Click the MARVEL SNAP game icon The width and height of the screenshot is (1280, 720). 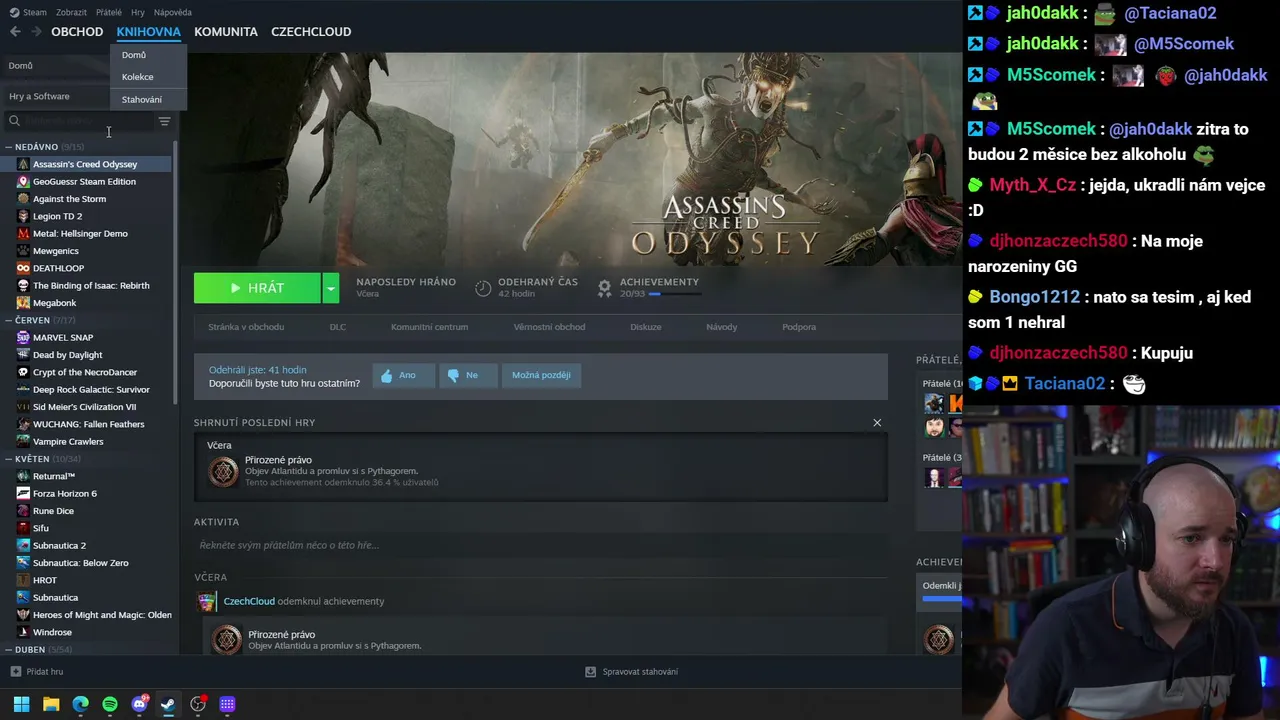tap(23, 338)
